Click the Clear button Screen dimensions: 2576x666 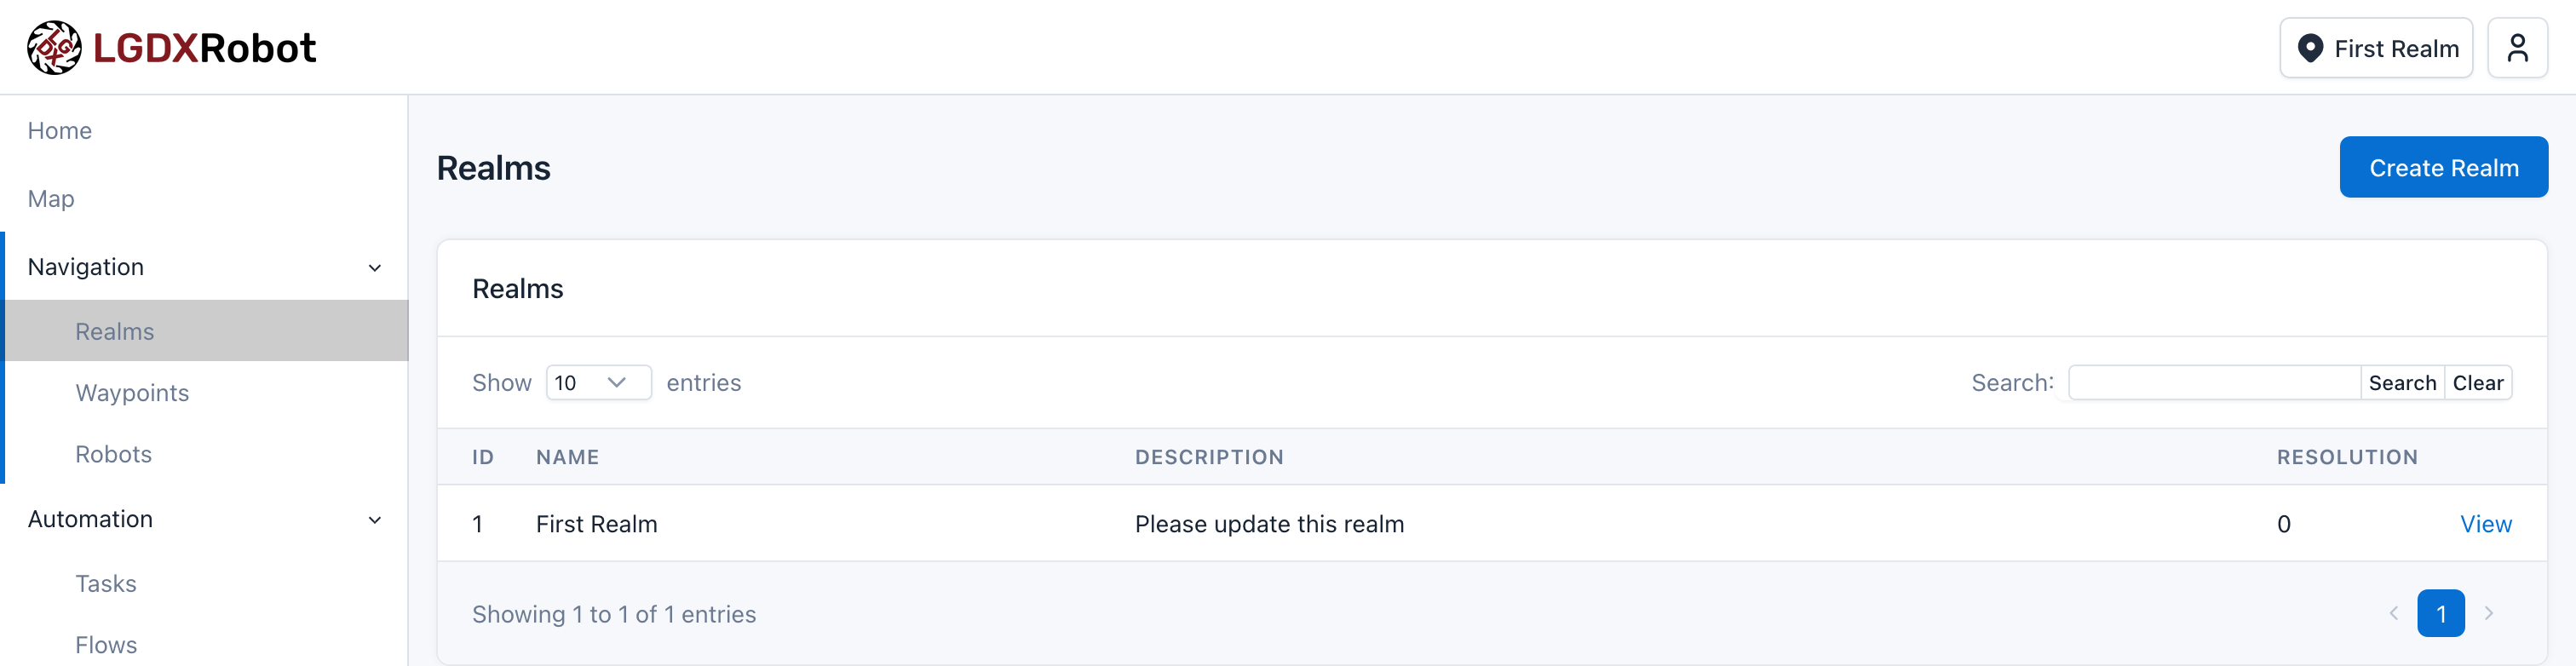click(x=2477, y=382)
